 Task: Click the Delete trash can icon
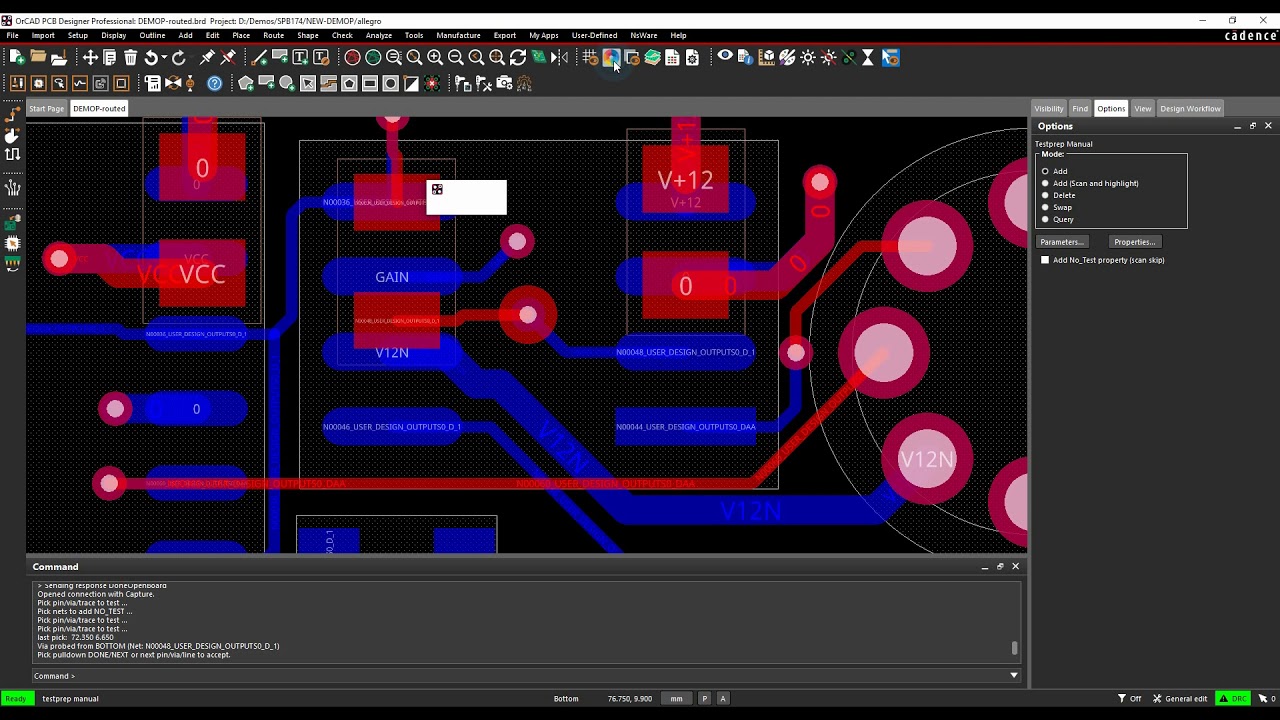coord(130,57)
